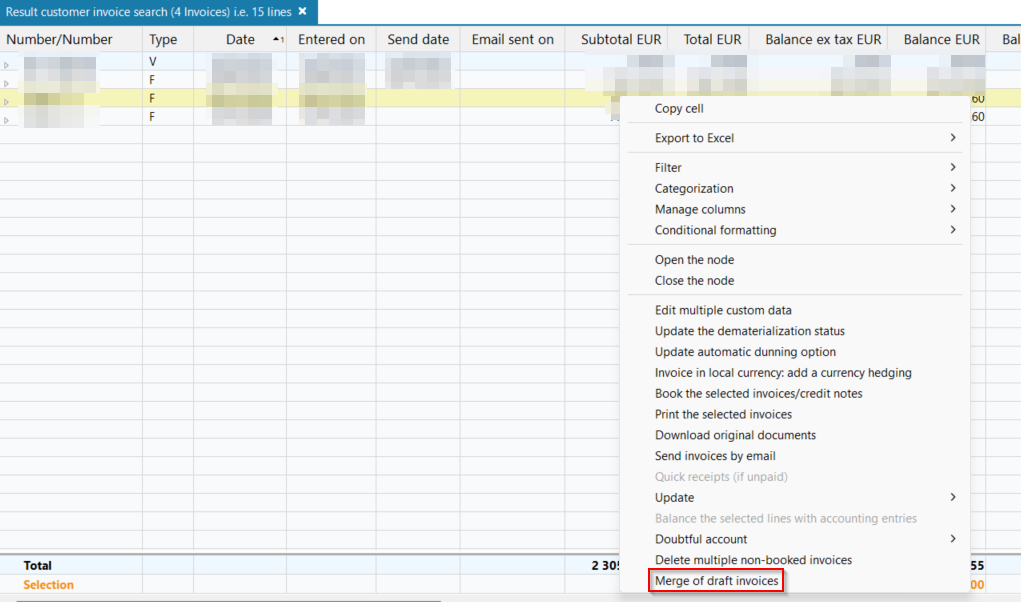Click the Subtotal EUR column header
The image size is (1021, 602).
click(621, 40)
